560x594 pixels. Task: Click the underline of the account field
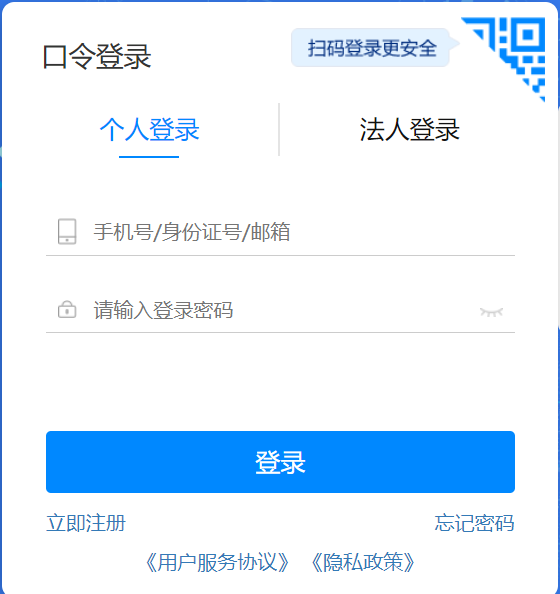(x=280, y=255)
